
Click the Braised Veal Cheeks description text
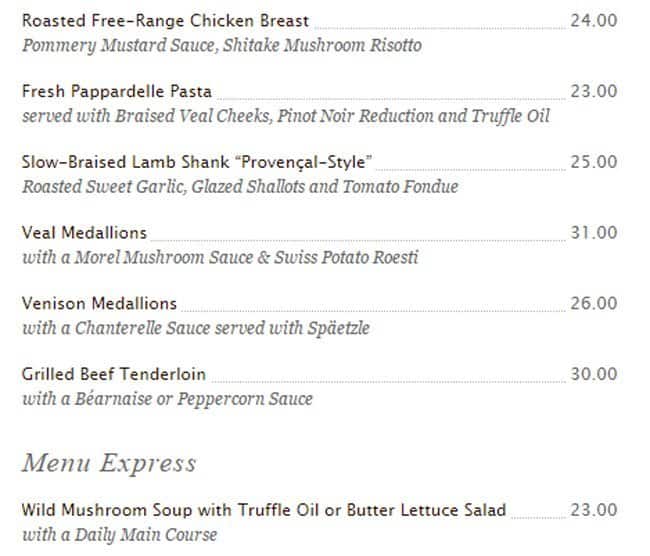tap(285, 116)
